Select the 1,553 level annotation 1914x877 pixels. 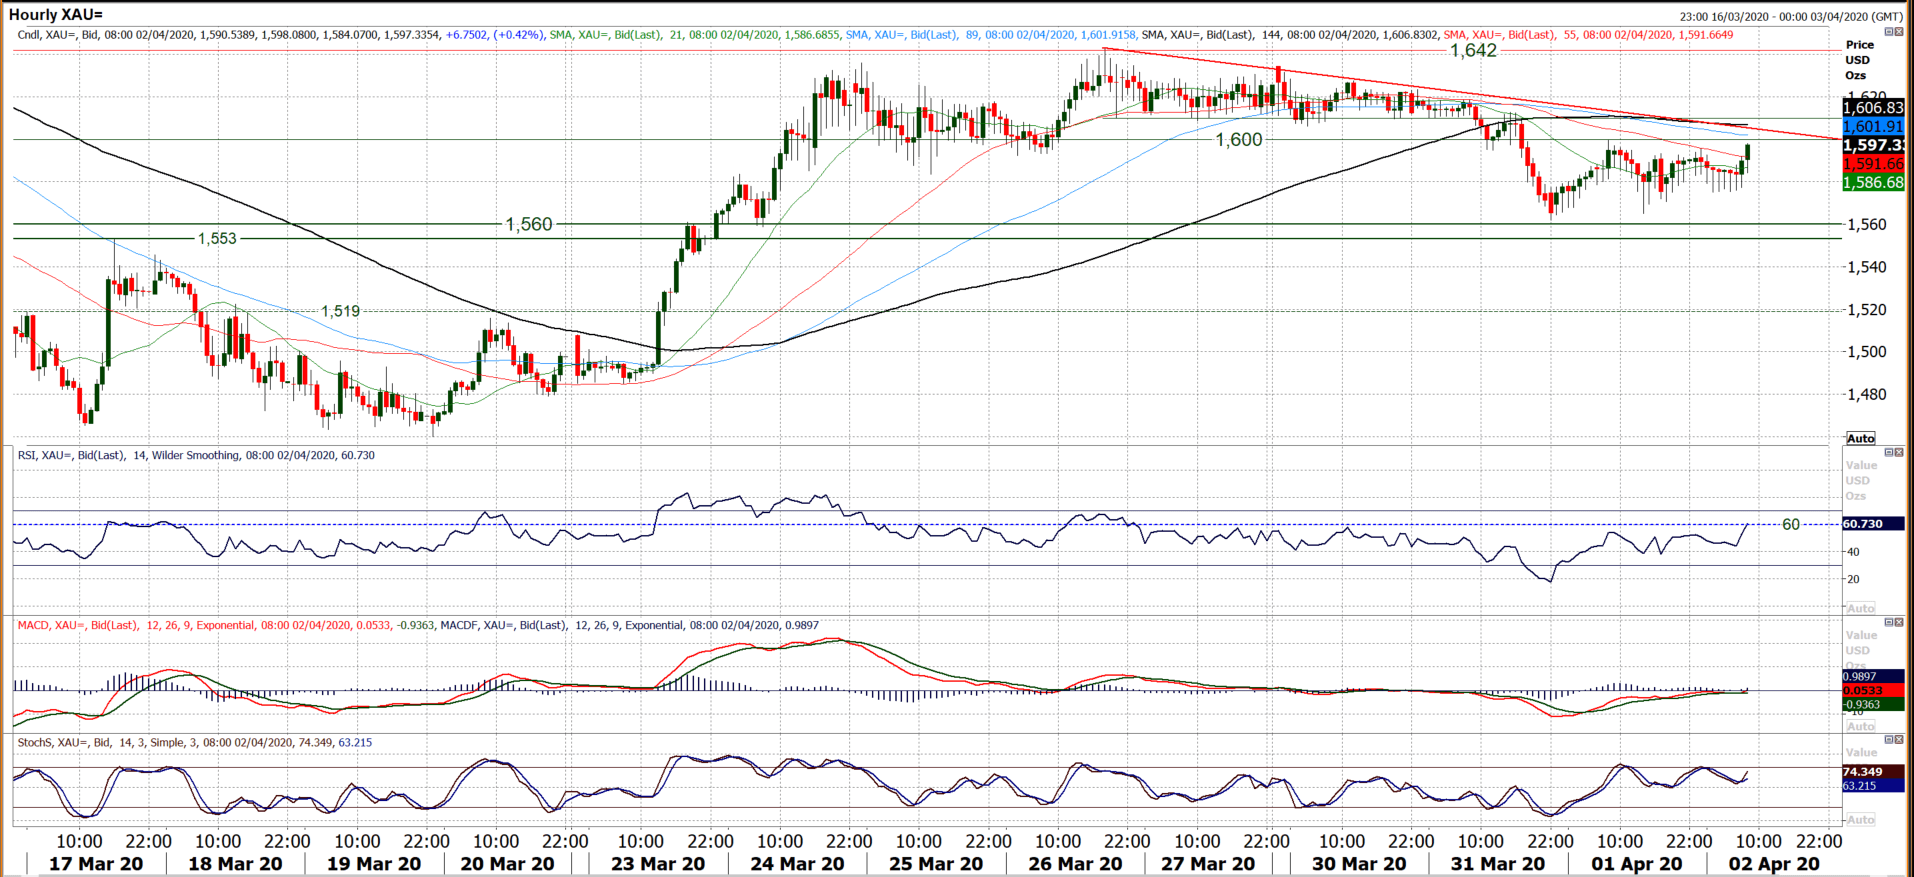217,239
